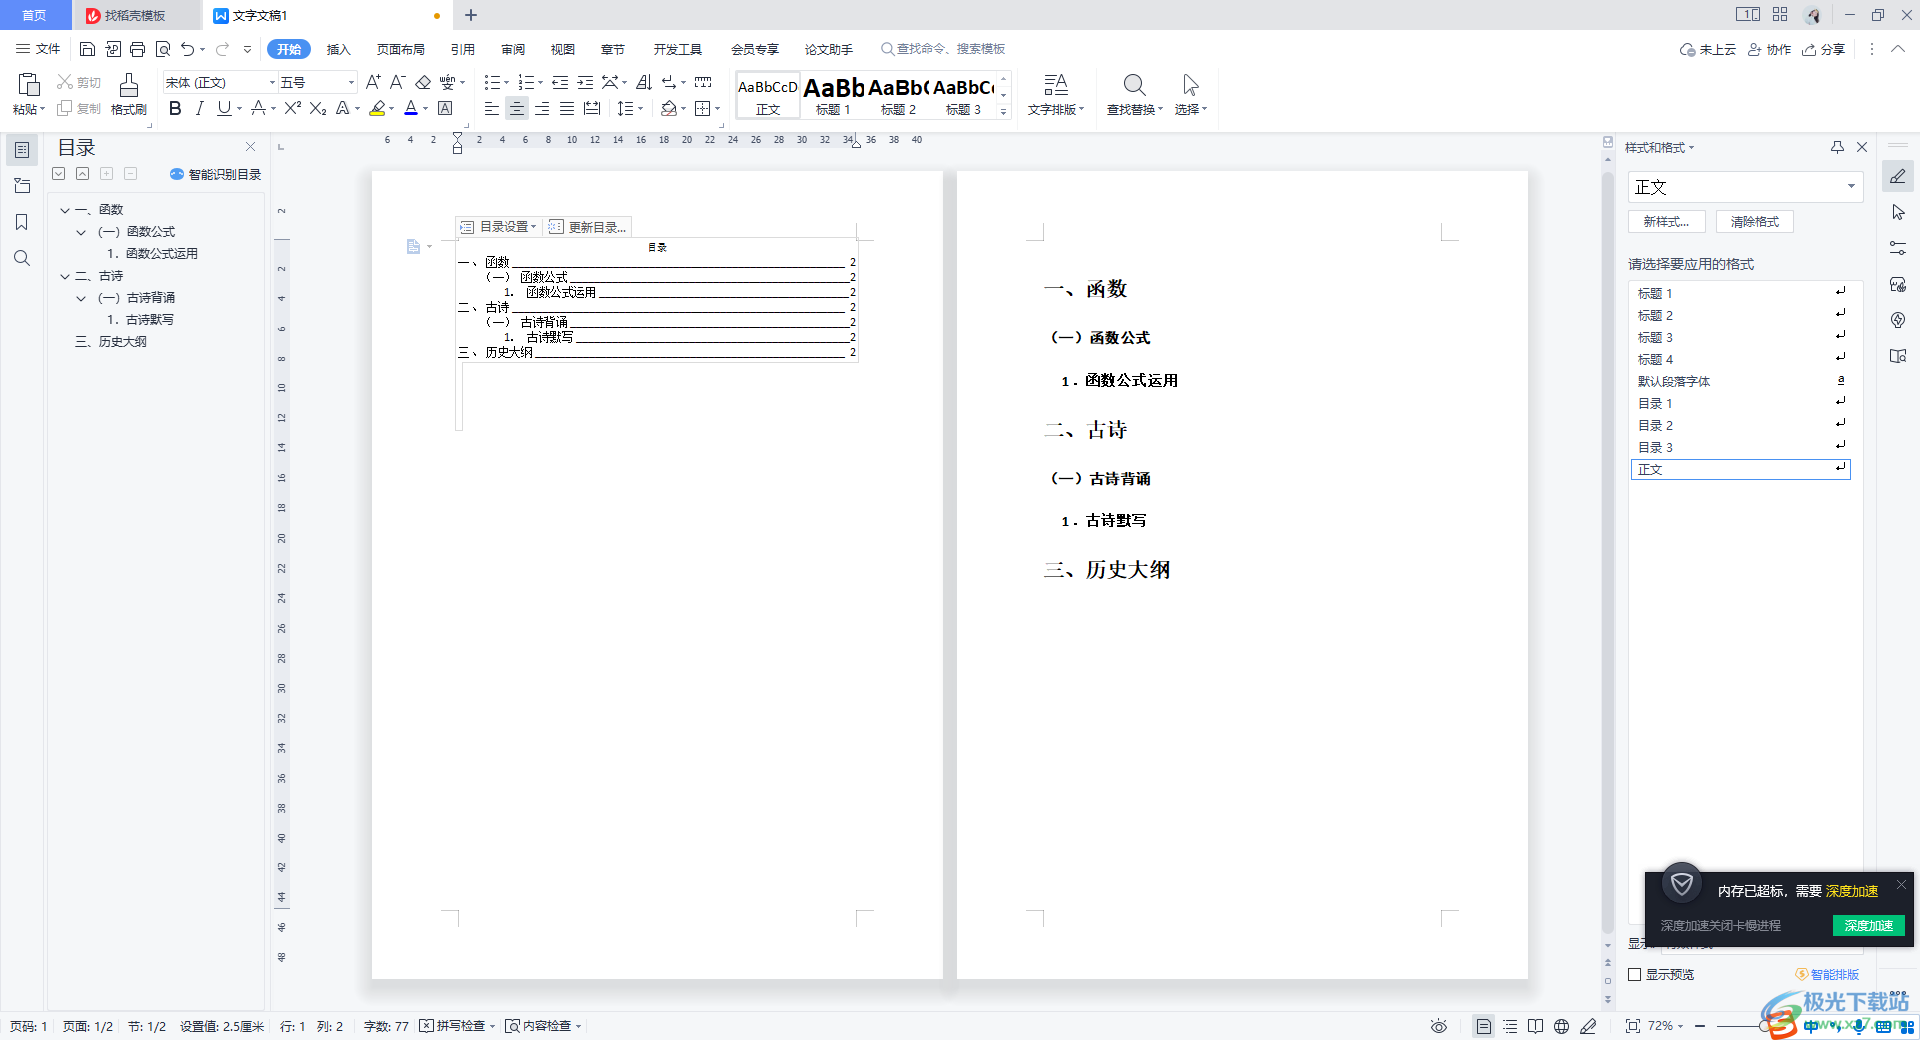1920x1040 pixels.
Task: Open the 正文 style combo box in Styles pane
Action: [1745, 187]
